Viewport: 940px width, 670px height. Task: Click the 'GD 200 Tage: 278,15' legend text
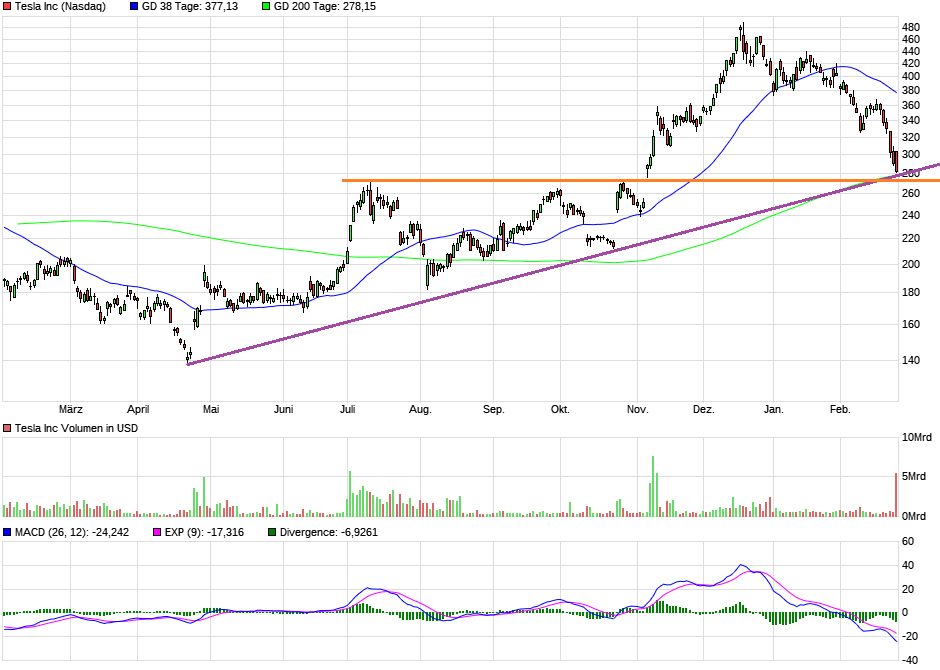pyautogui.click(x=325, y=7)
